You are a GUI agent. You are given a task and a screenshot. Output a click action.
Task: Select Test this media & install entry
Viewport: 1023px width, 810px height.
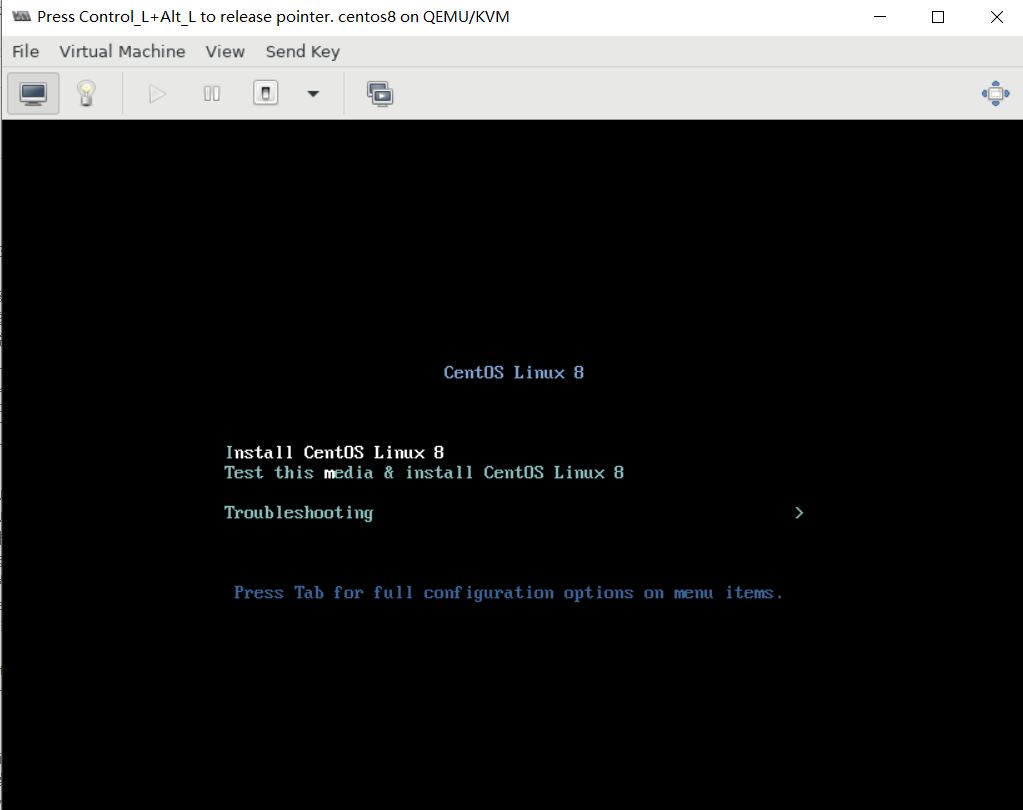[x=424, y=473]
